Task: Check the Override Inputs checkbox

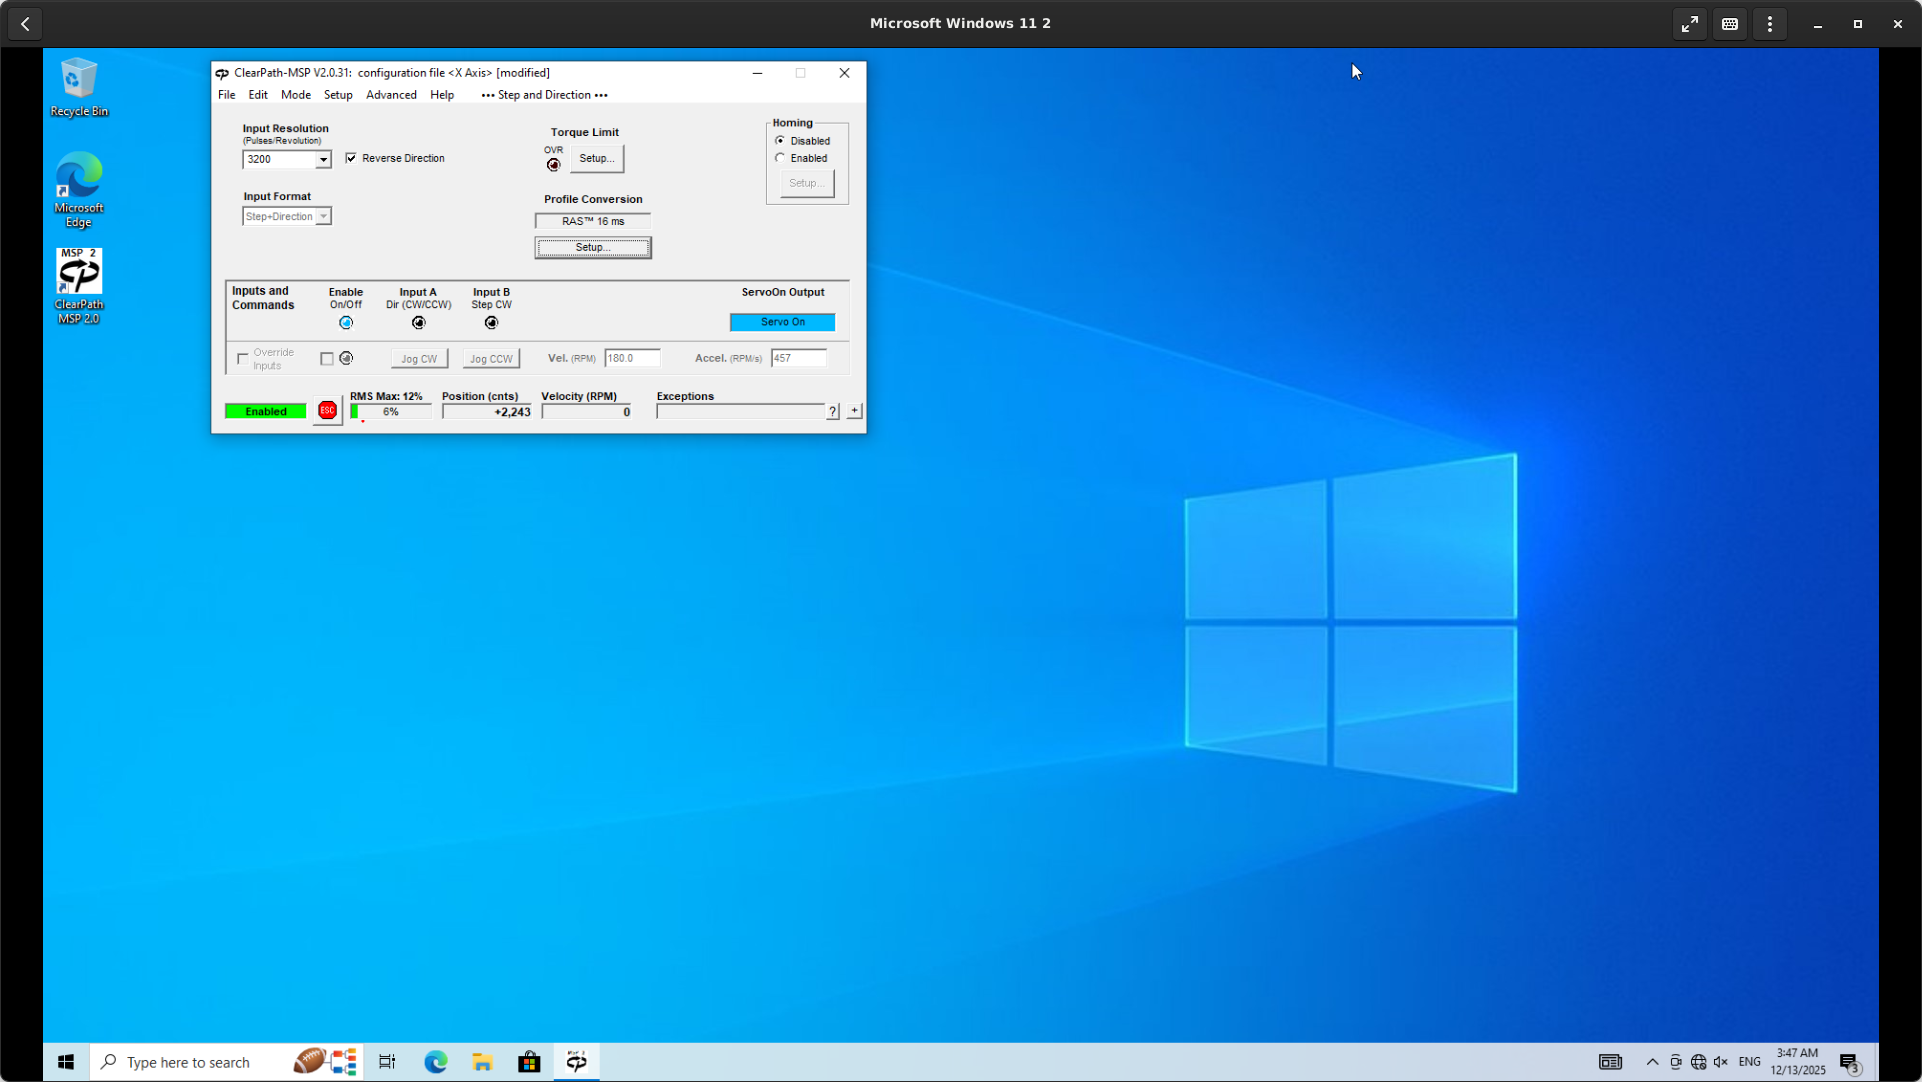Action: pyautogui.click(x=243, y=359)
